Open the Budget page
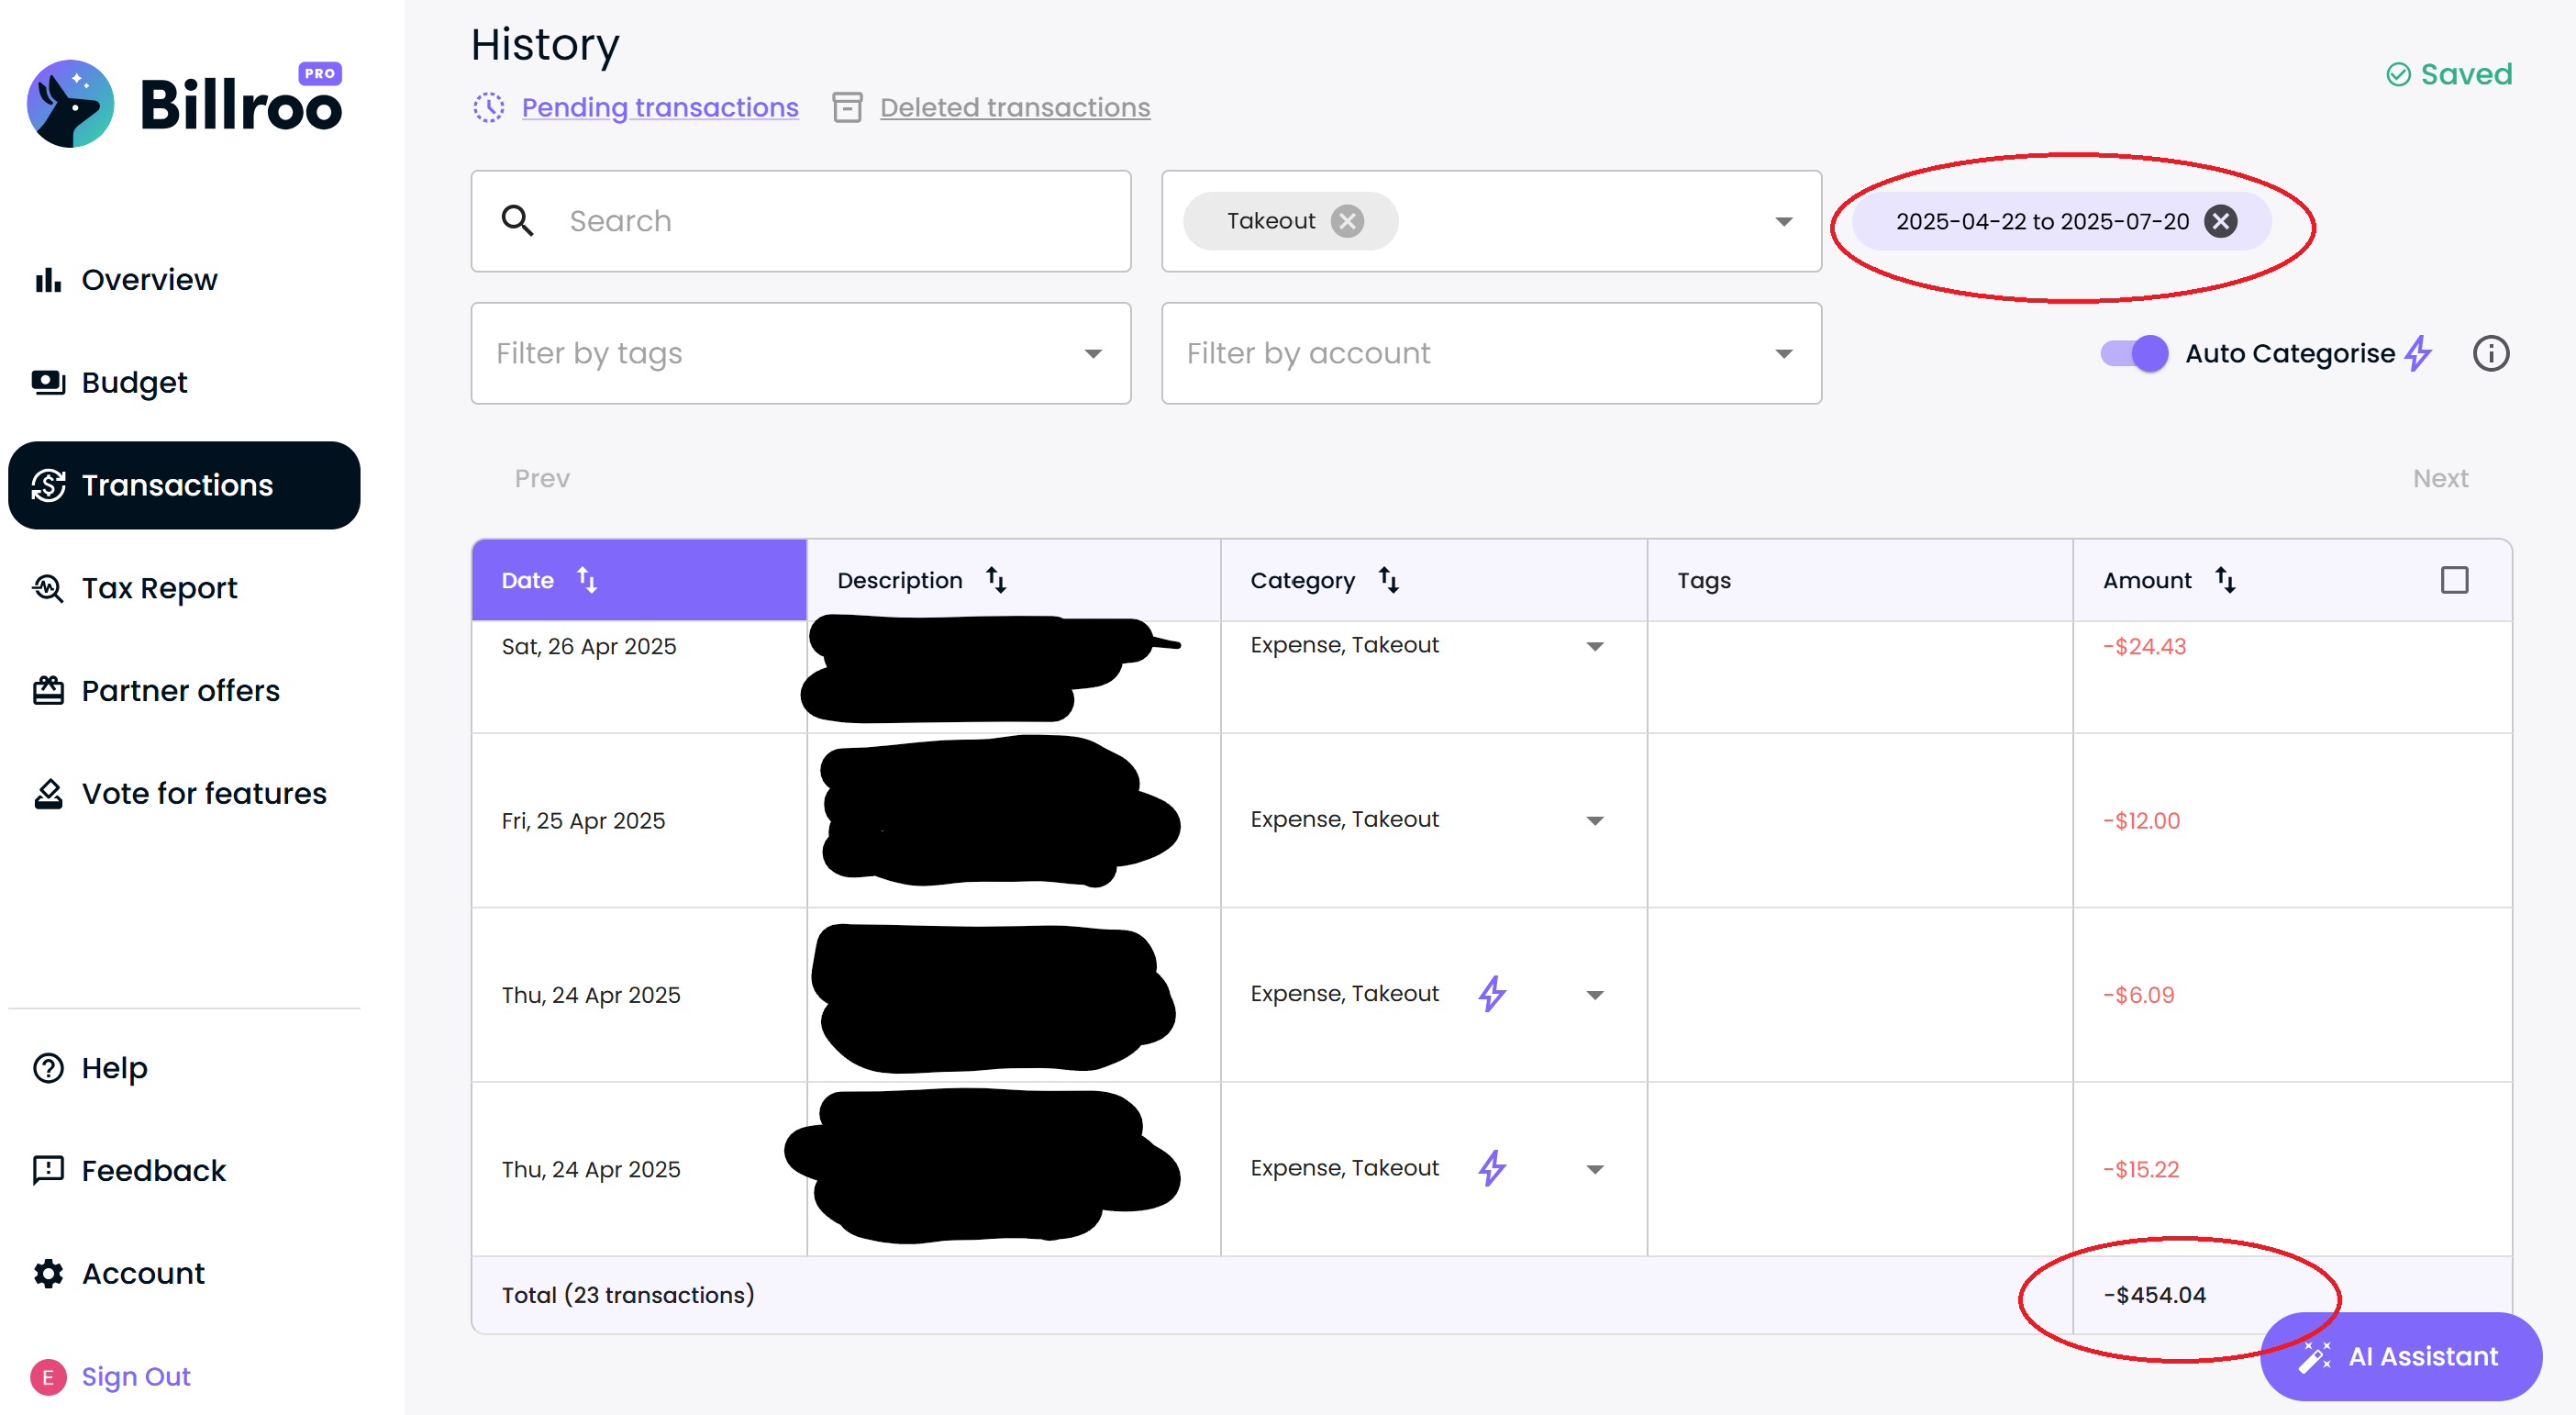 pyautogui.click(x=184, y=382)
